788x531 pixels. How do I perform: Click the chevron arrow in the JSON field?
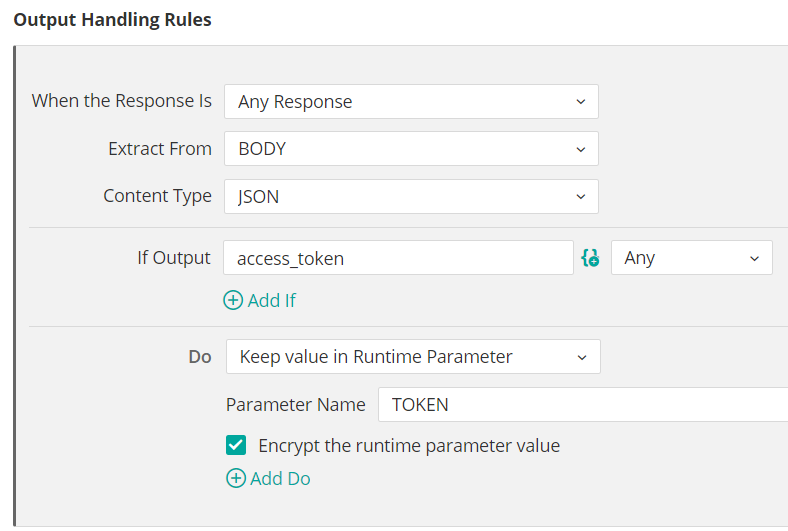click(581, 196)
